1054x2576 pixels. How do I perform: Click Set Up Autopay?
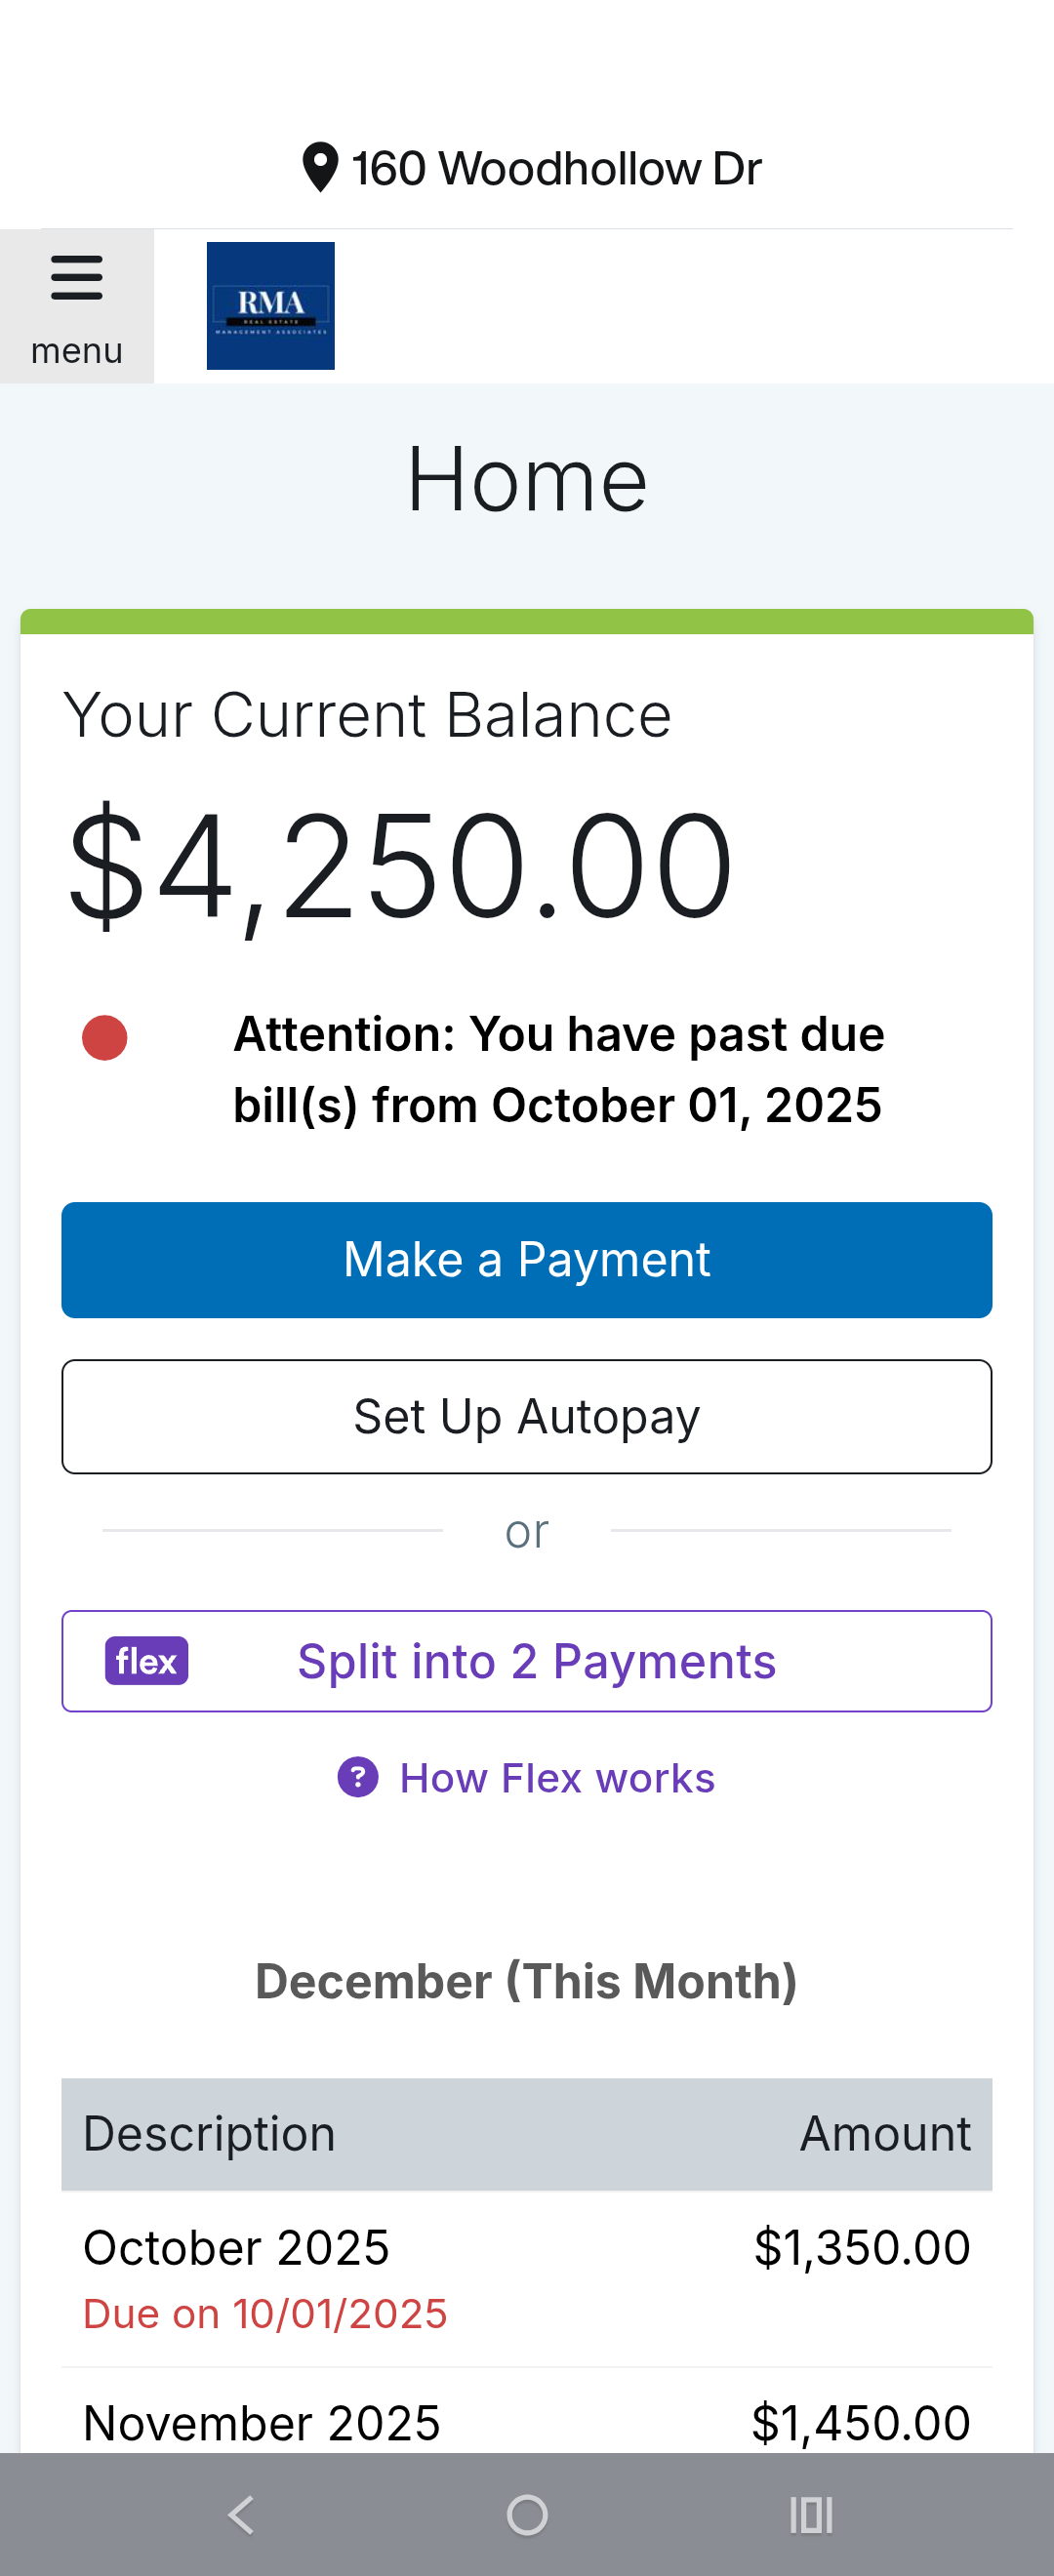pyautogui.click(x=527, y=1416)
